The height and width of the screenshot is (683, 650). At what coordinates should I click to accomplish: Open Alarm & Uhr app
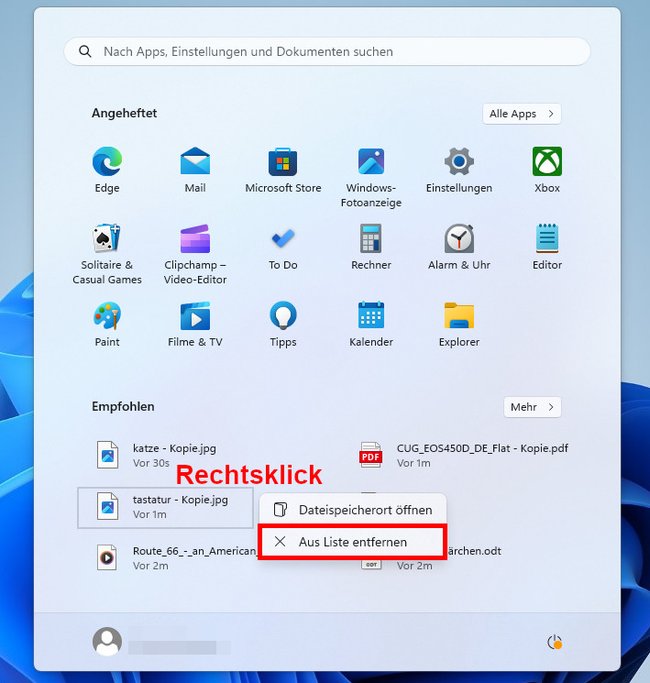point(459,238)
